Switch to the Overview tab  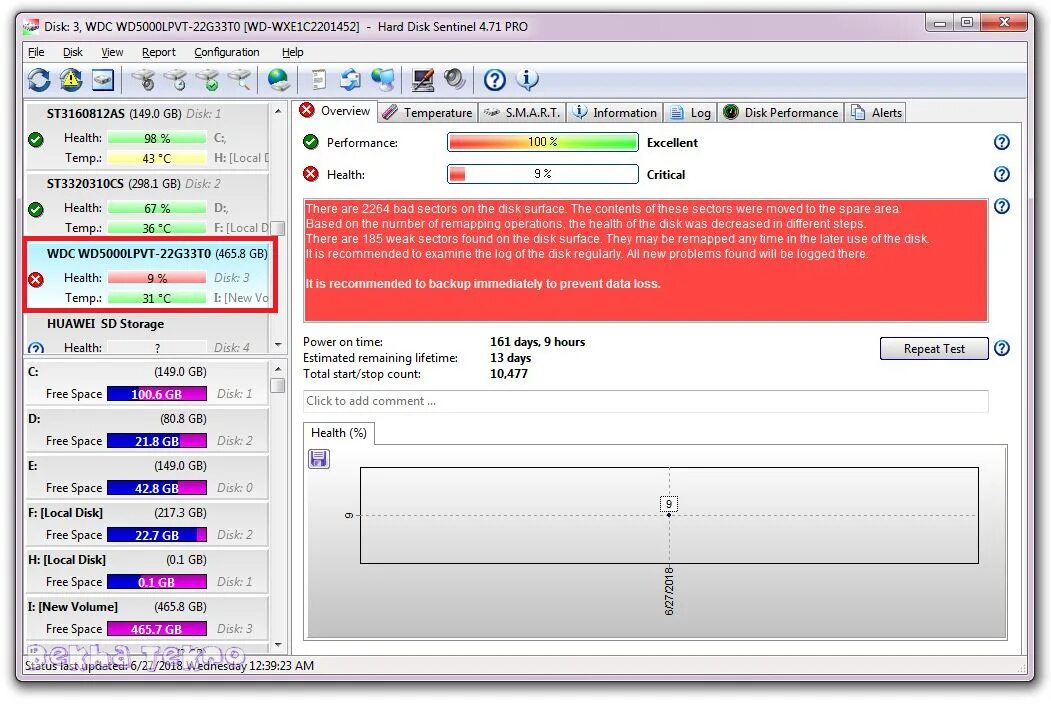pos(335,111)
